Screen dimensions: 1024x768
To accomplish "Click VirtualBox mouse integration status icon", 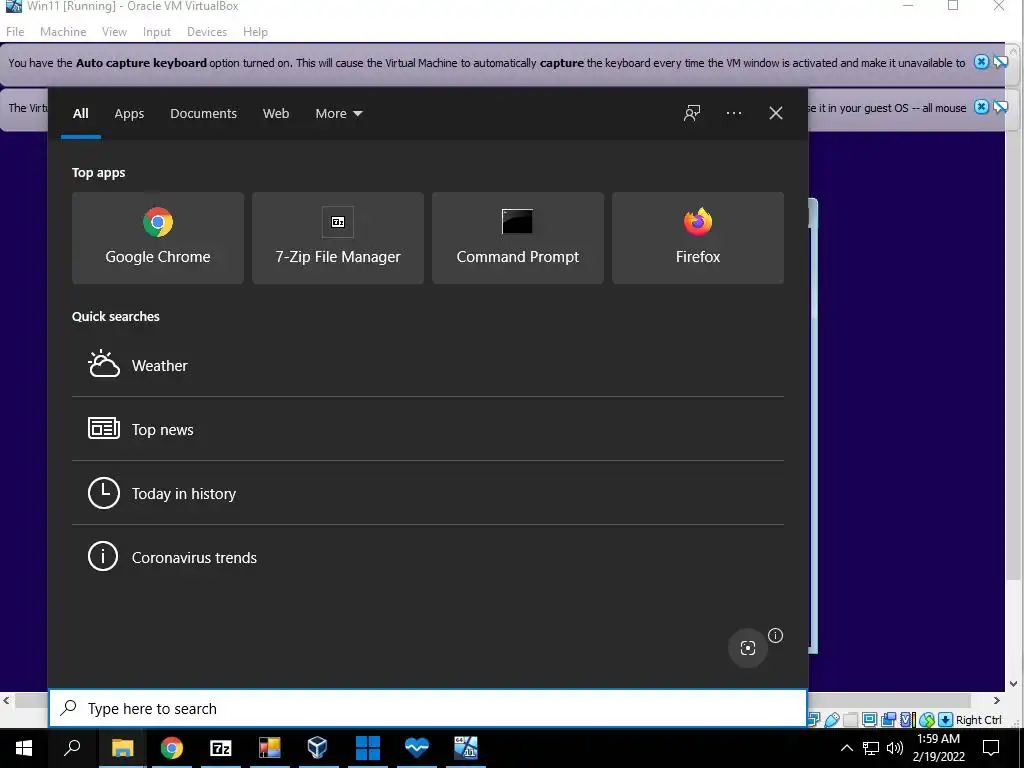I will coord(927,720).
